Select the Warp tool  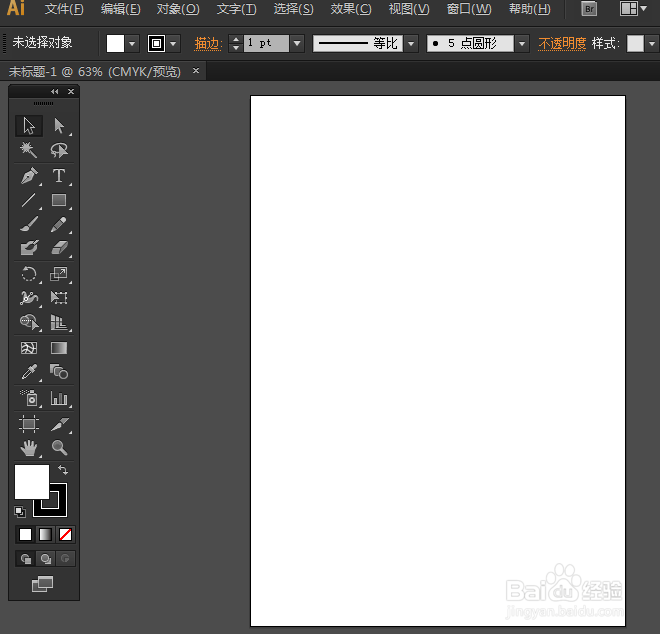29,298
